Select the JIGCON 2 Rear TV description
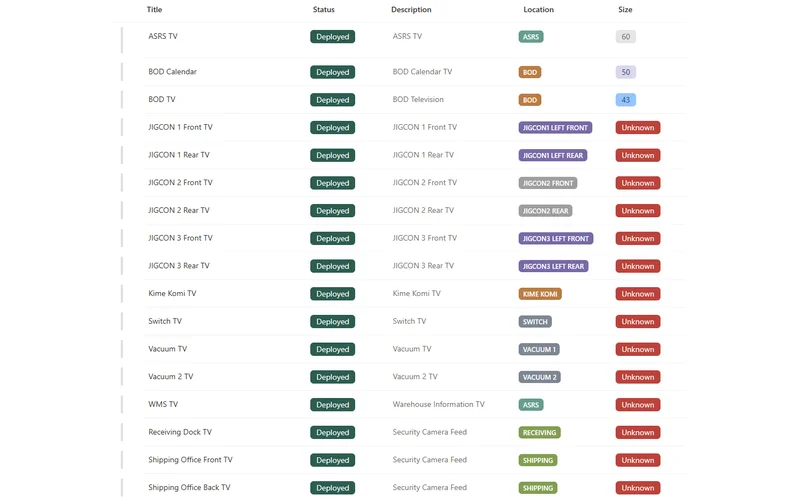 [423, 210]
